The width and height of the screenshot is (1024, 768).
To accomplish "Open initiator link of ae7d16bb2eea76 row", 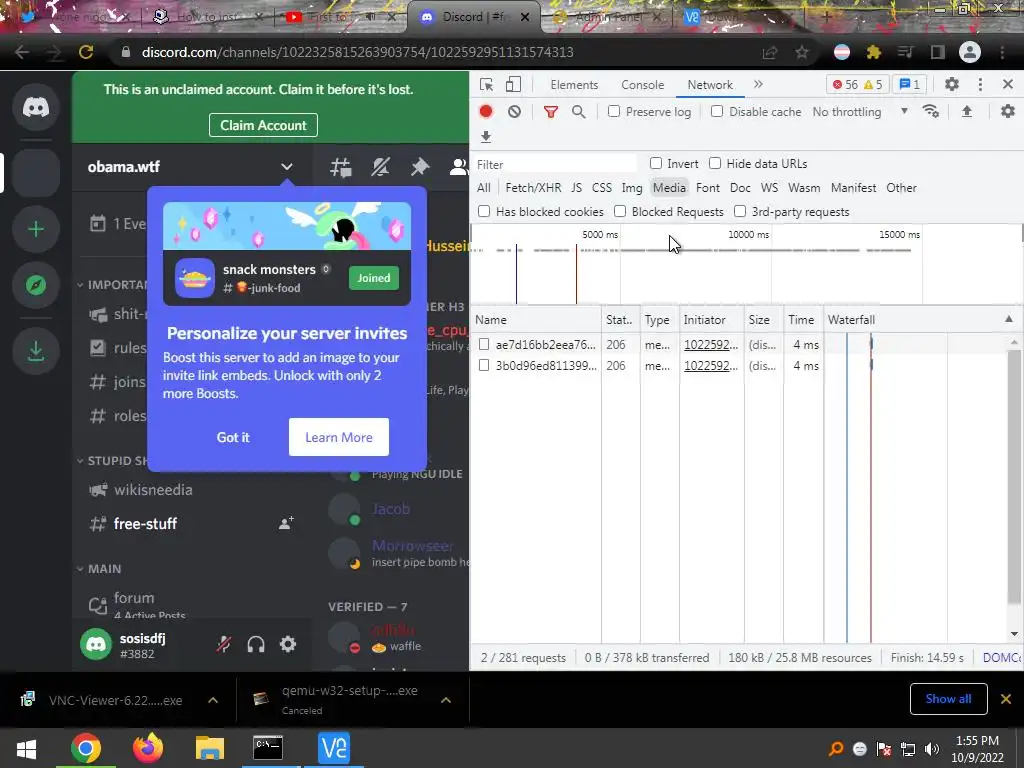I will click(x=711, y=345).
